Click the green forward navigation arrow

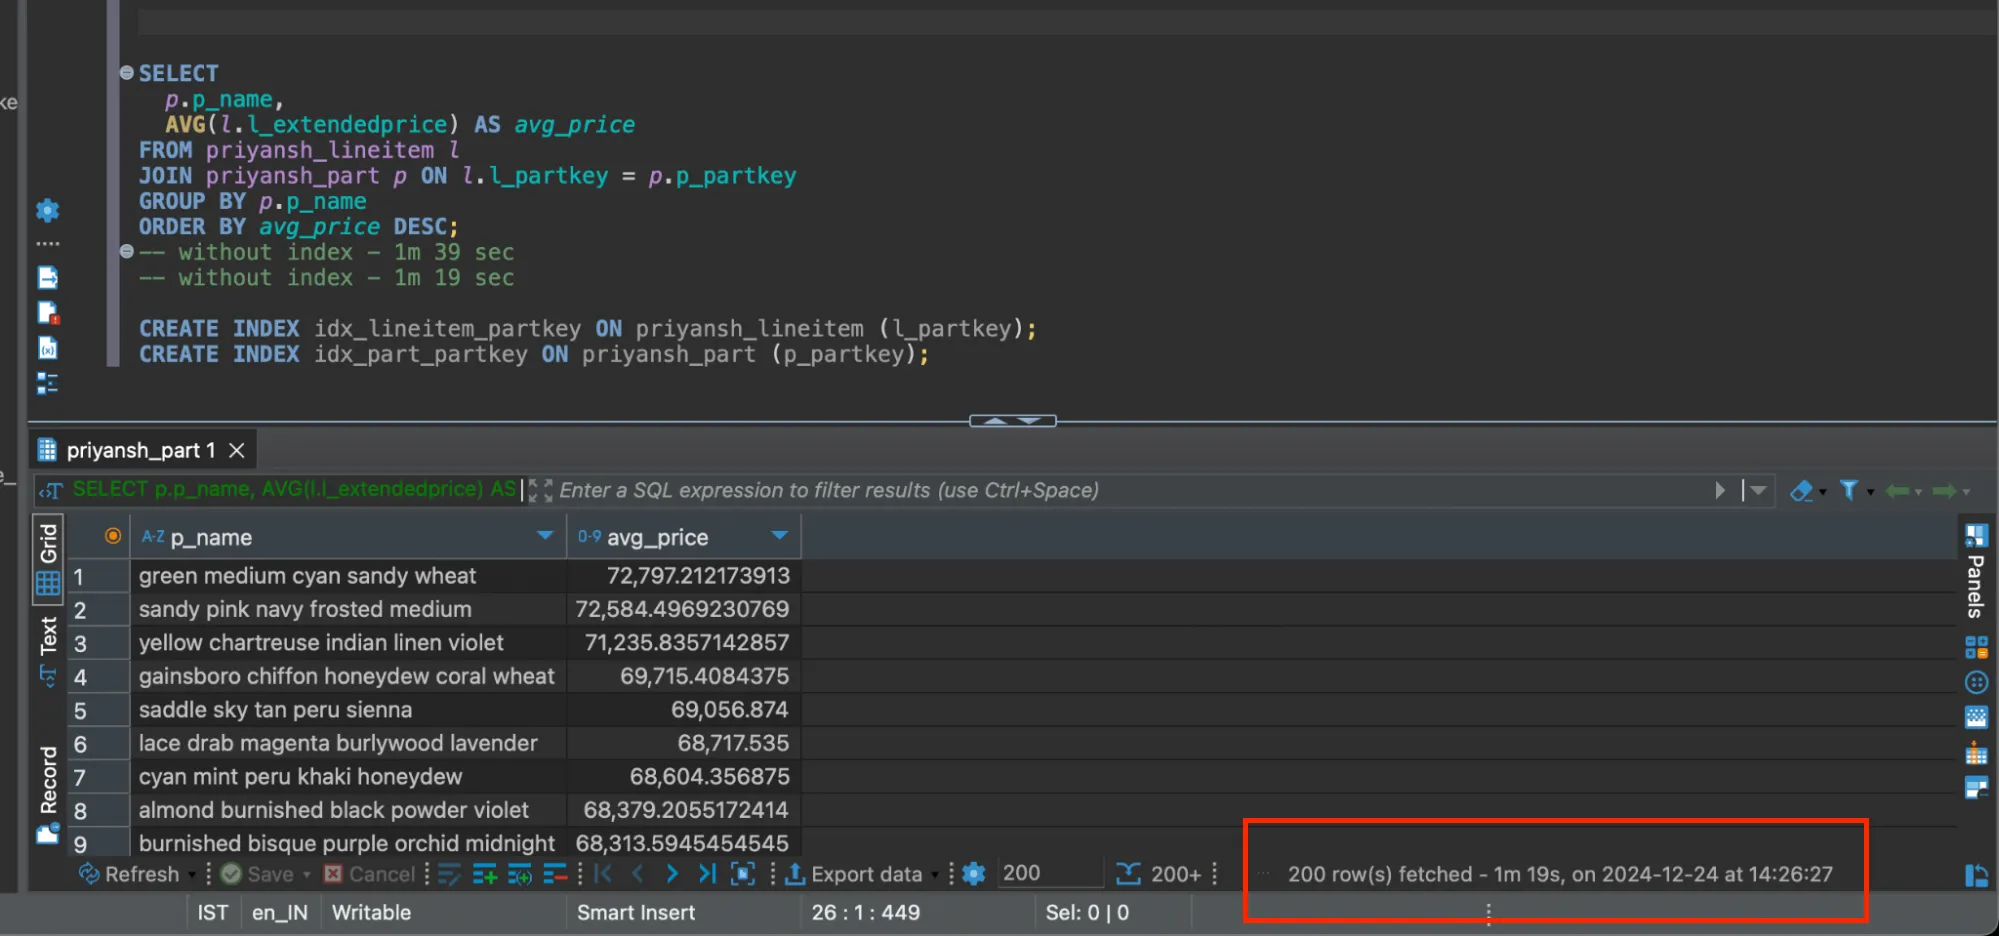click(1945, 491)
